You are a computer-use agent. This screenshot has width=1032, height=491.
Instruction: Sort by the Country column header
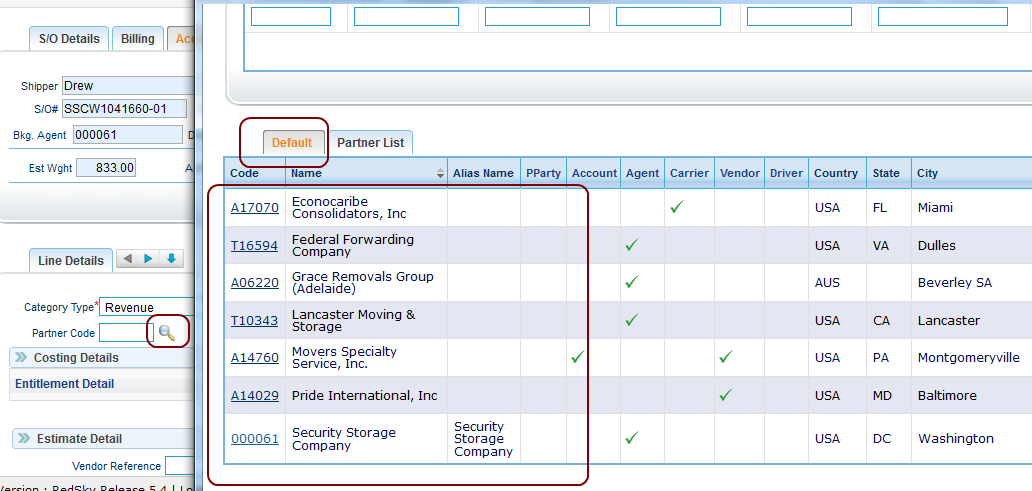pyautogui.click(x=836, y=173)
